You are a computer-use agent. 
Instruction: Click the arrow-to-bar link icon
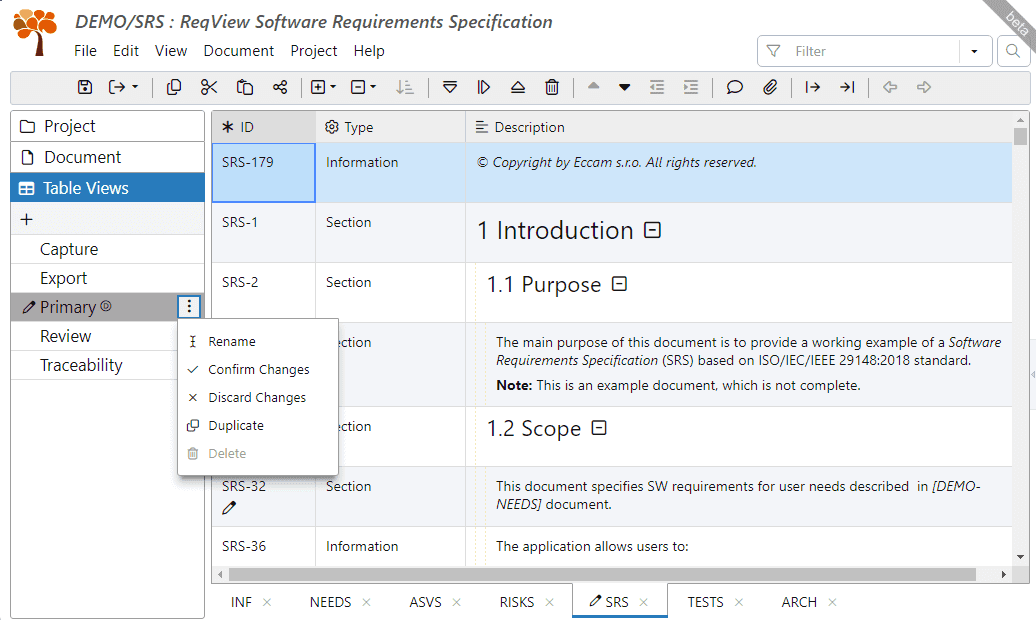click(847, 87)
